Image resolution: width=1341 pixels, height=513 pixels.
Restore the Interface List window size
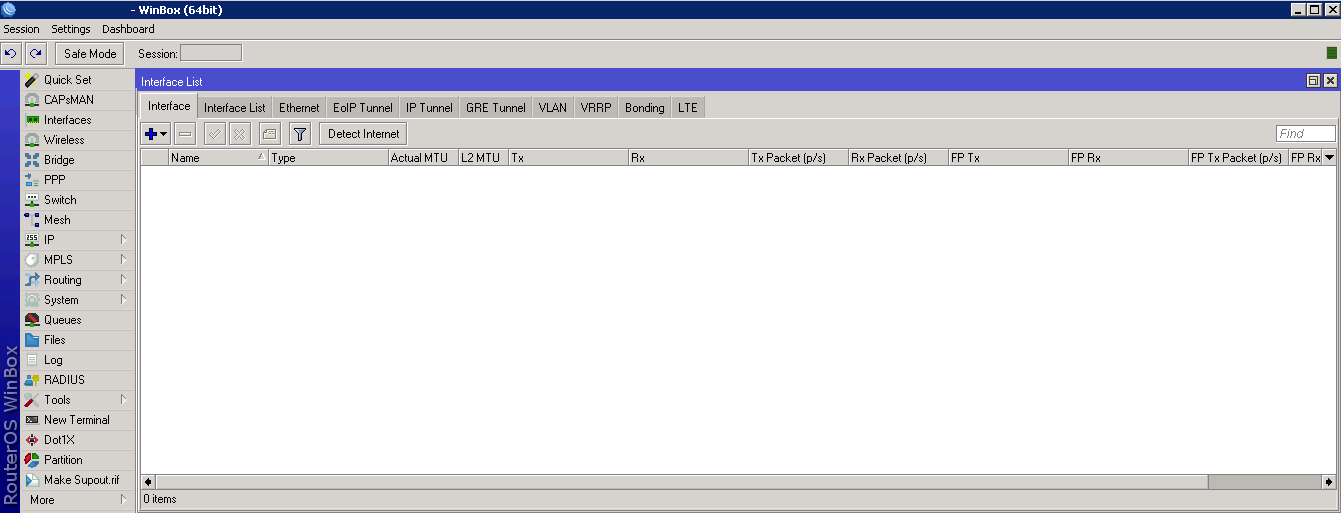point(1314,80)
